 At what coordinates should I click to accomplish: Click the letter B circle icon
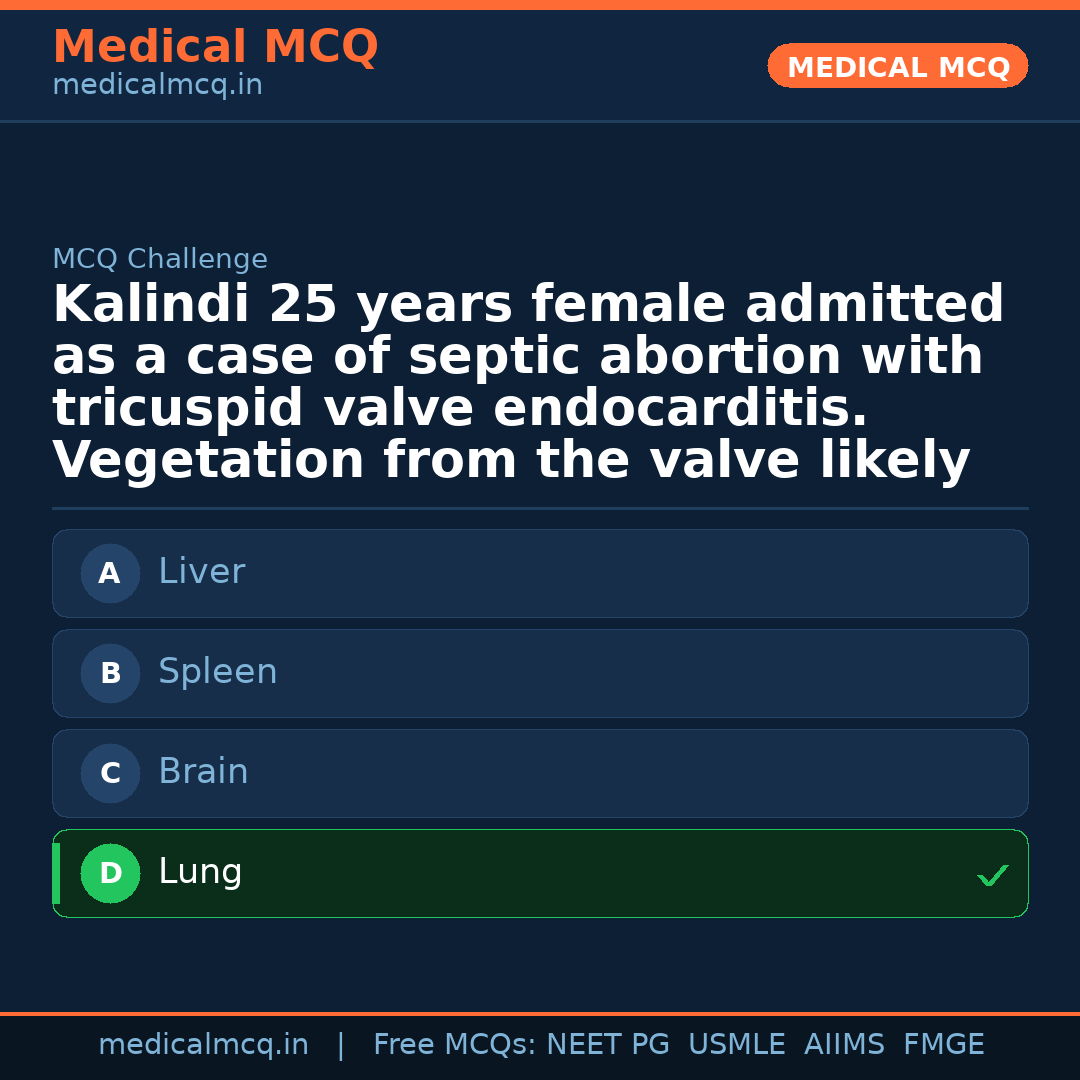[110, 674]
